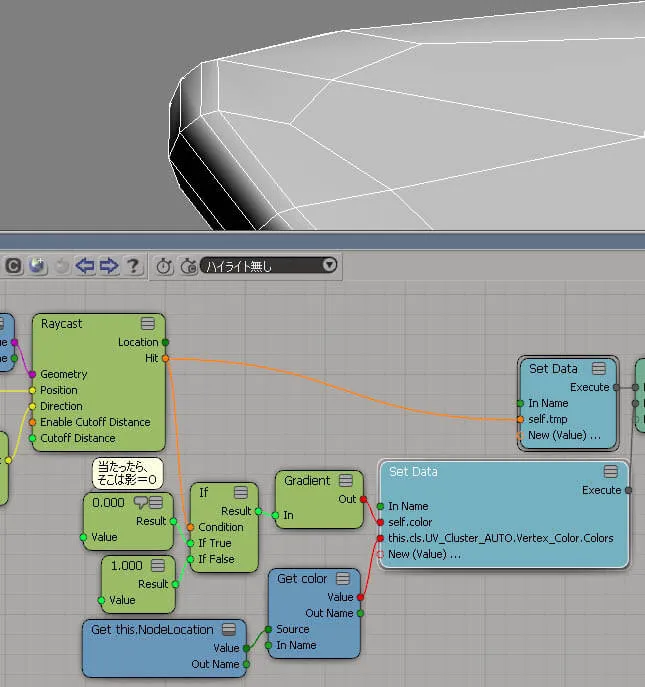Toggle the Get this.NodeLocation collapse icon
This screenshot has height=687, width=645.
click(229, 630)
